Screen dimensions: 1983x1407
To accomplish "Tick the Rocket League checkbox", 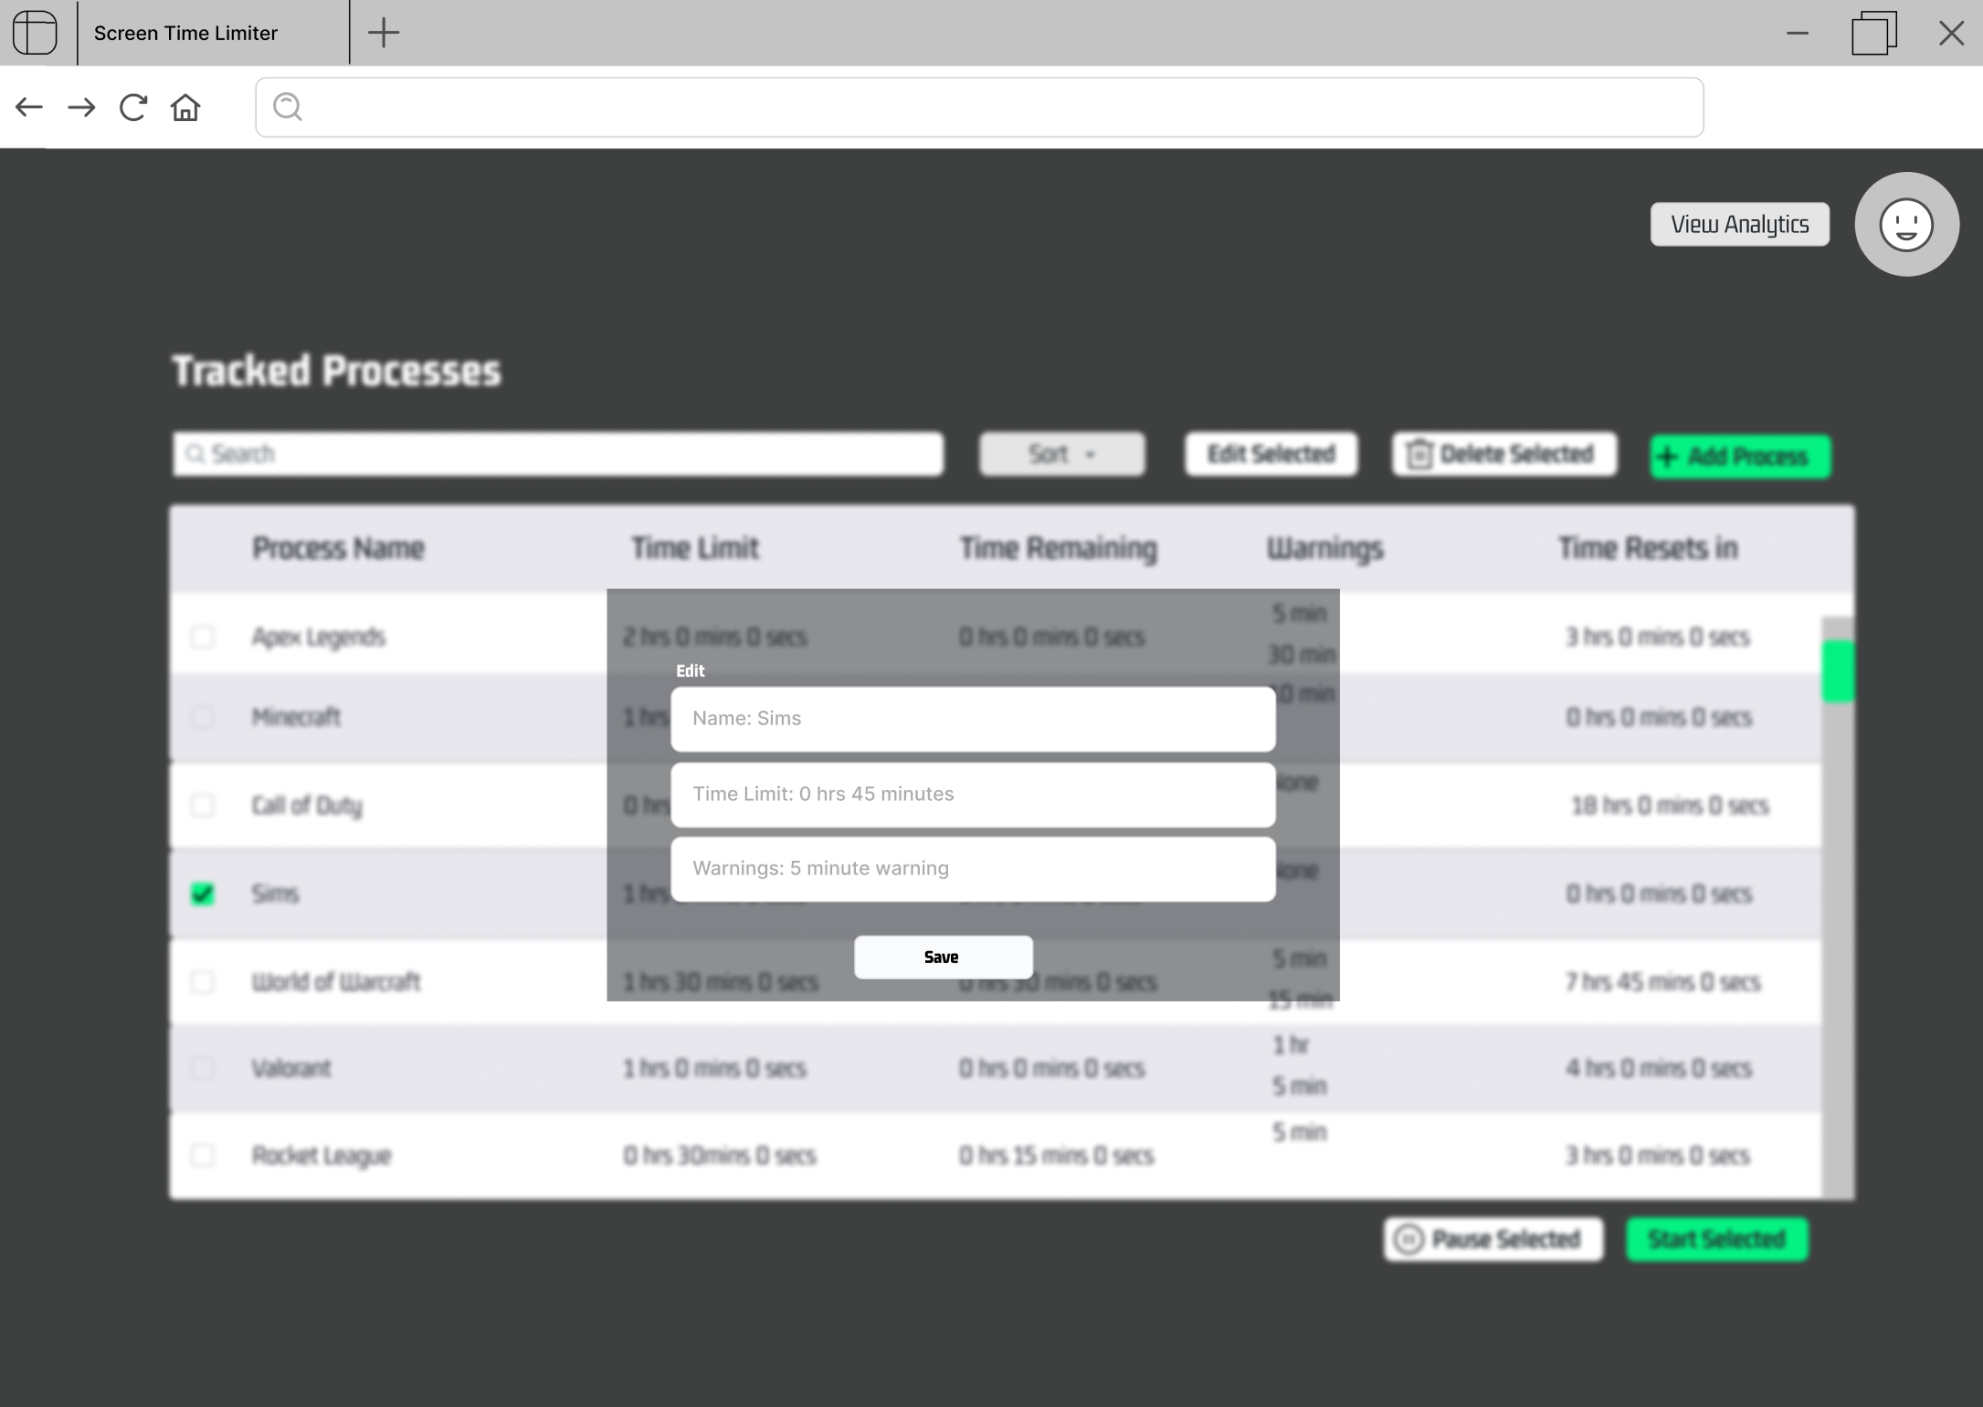I will [x=203, y=1155].
